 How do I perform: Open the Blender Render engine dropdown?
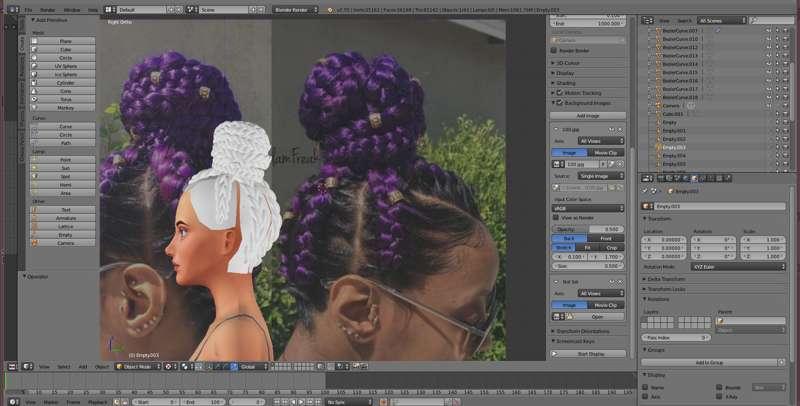coord(295,10)
